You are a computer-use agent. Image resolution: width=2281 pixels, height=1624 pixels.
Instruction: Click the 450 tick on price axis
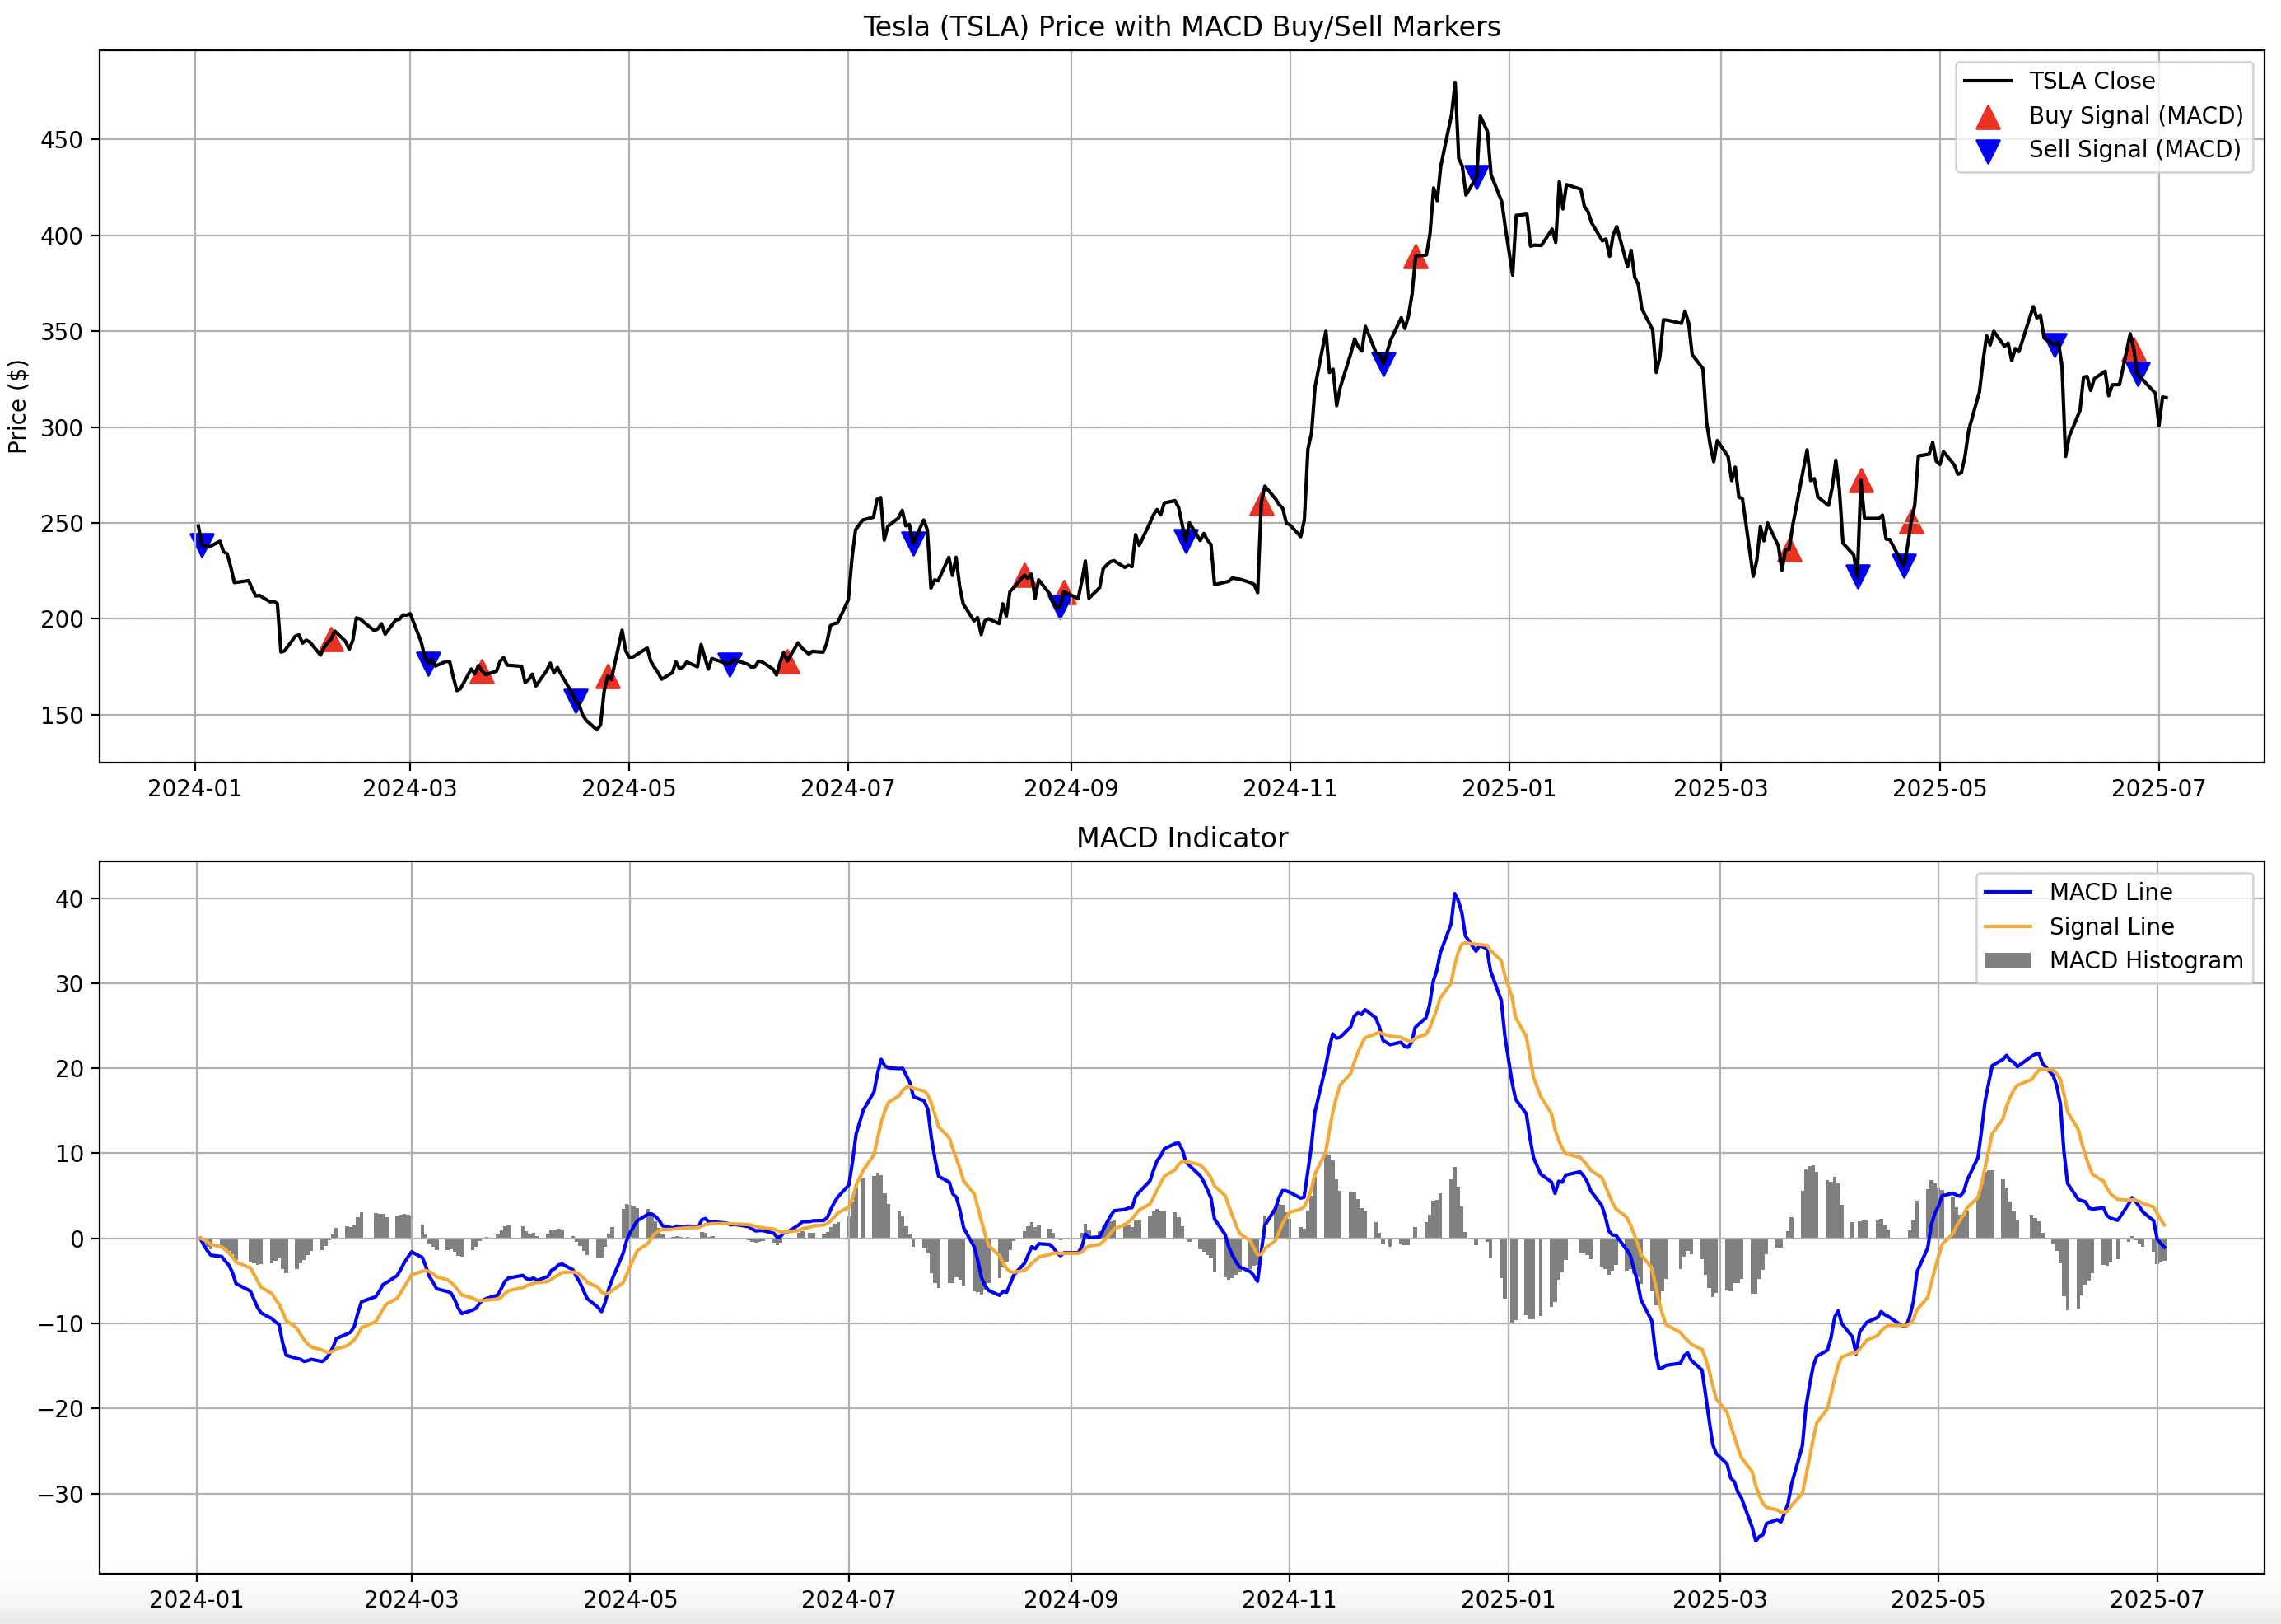coord(61,140)
